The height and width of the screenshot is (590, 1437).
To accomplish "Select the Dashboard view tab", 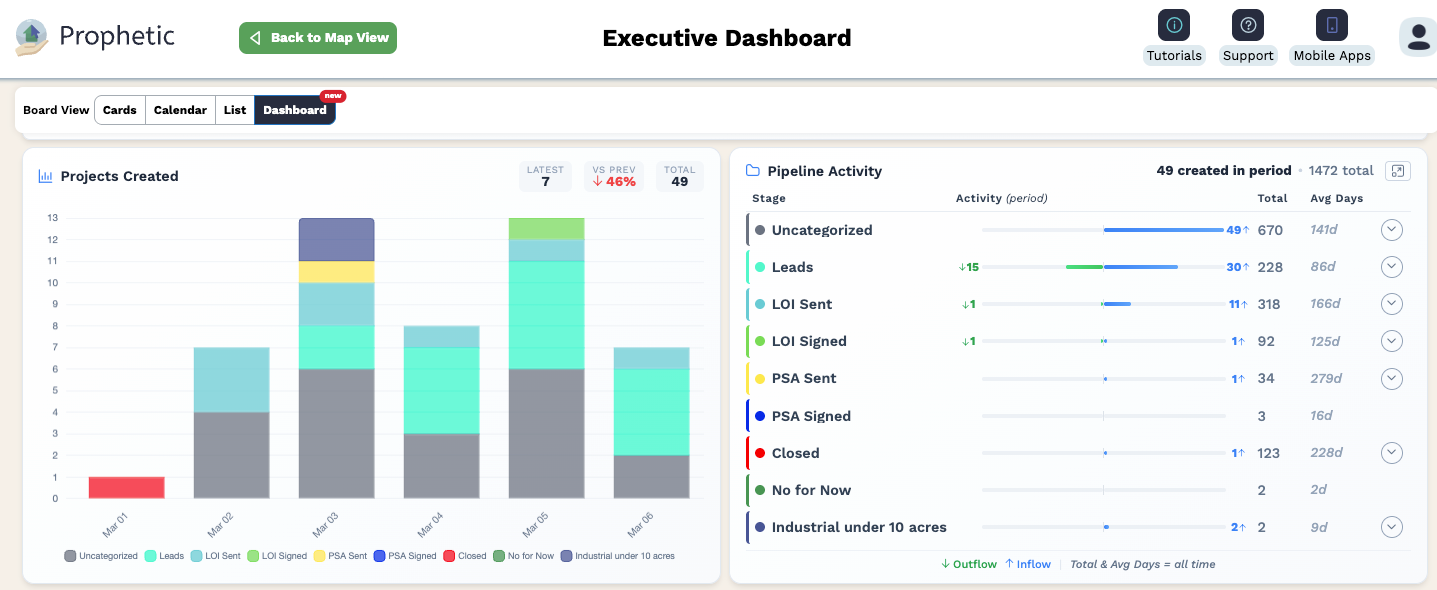I will pyautogui.click(x=295, y=110).
